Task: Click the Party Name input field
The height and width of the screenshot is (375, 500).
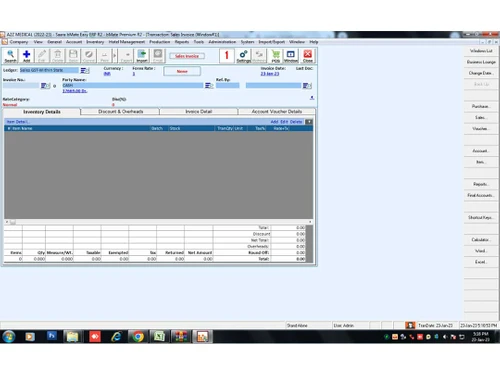Action: click(x=133, y=86)
